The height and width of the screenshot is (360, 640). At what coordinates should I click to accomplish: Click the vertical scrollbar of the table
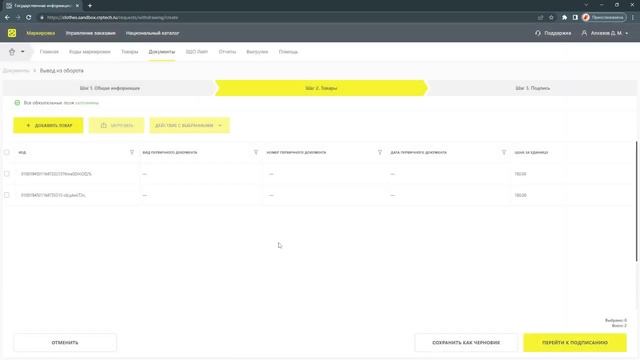pyautogui.click(x=636, y=201)
